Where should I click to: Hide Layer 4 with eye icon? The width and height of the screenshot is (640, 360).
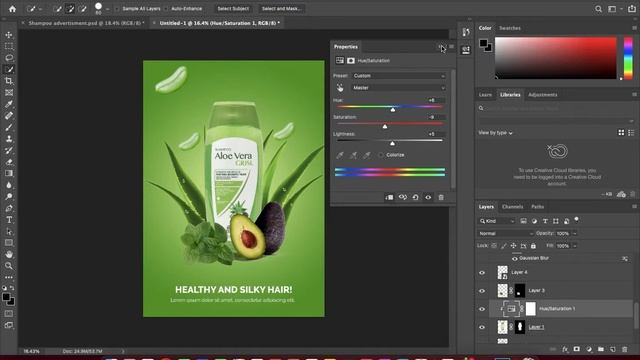[x=482, y=273]
